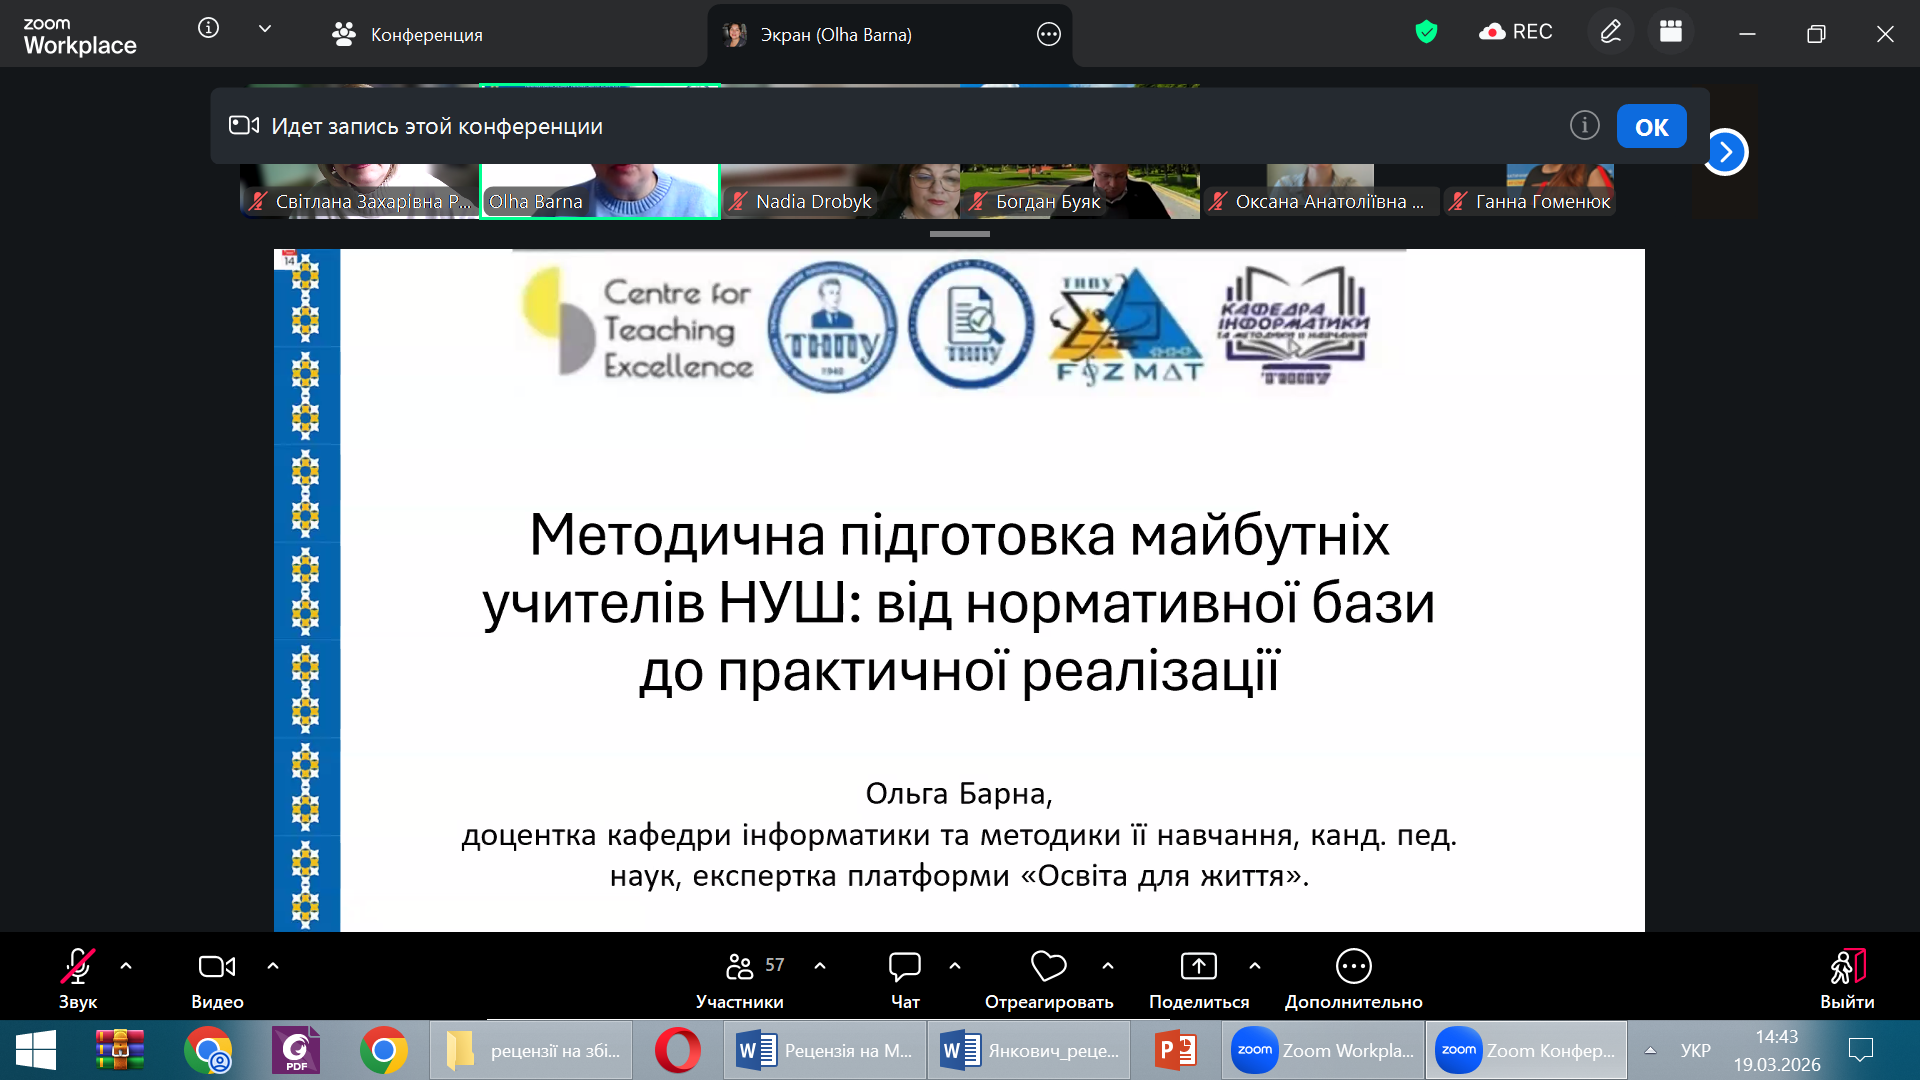1920x1080 pixels.
Task: Open purple PDF reader taskbar icon
Action: [296, 1050]
